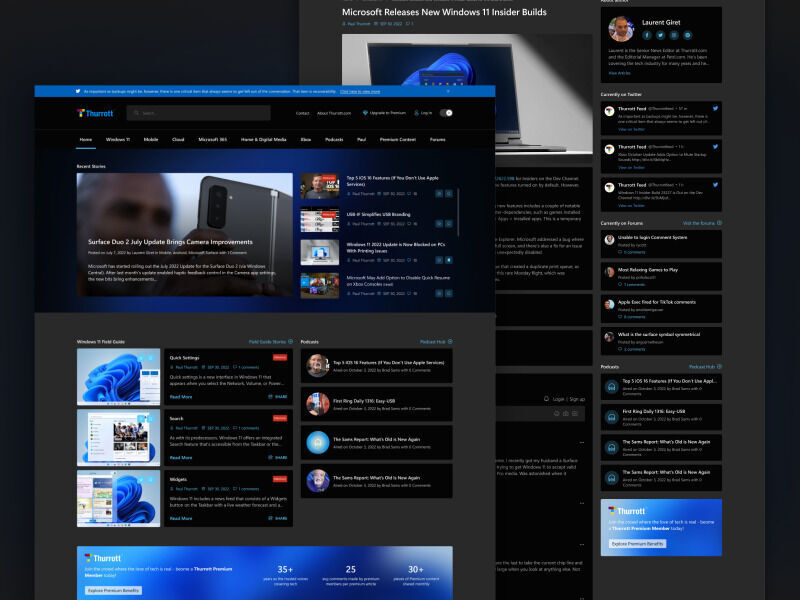Open Laurent Giret's Facebook profile icon

tap(647, 35)
